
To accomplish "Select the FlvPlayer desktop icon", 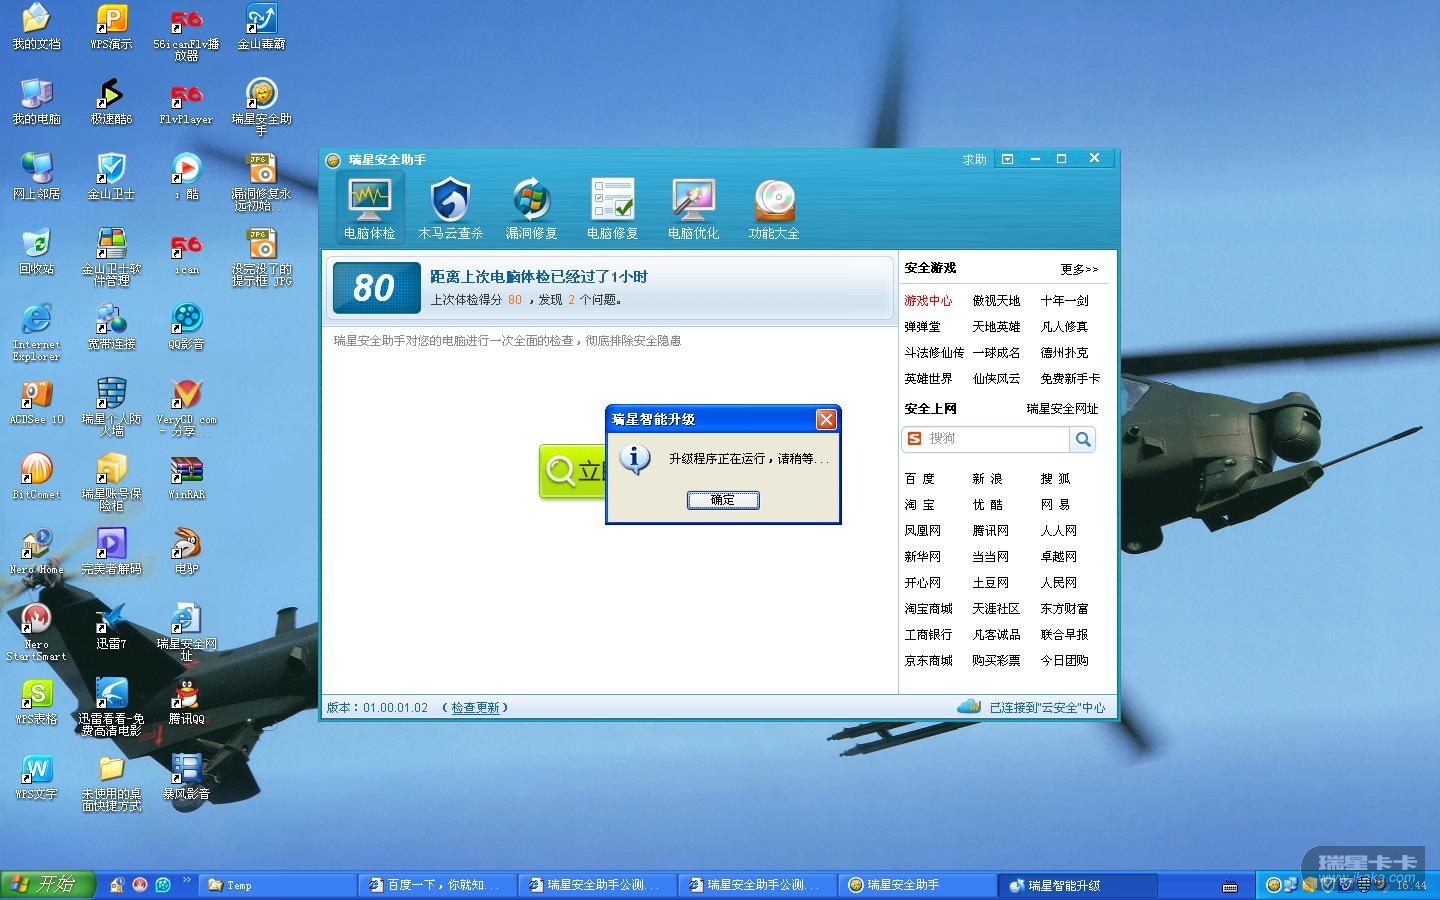I will (x=186, y=102).
